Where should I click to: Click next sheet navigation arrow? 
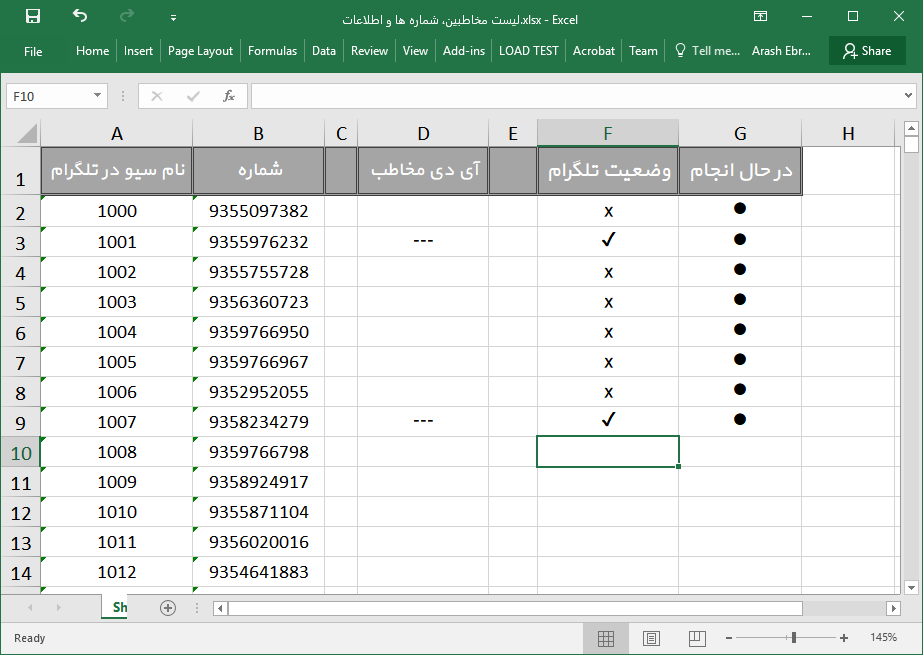(x=58, y=607)
